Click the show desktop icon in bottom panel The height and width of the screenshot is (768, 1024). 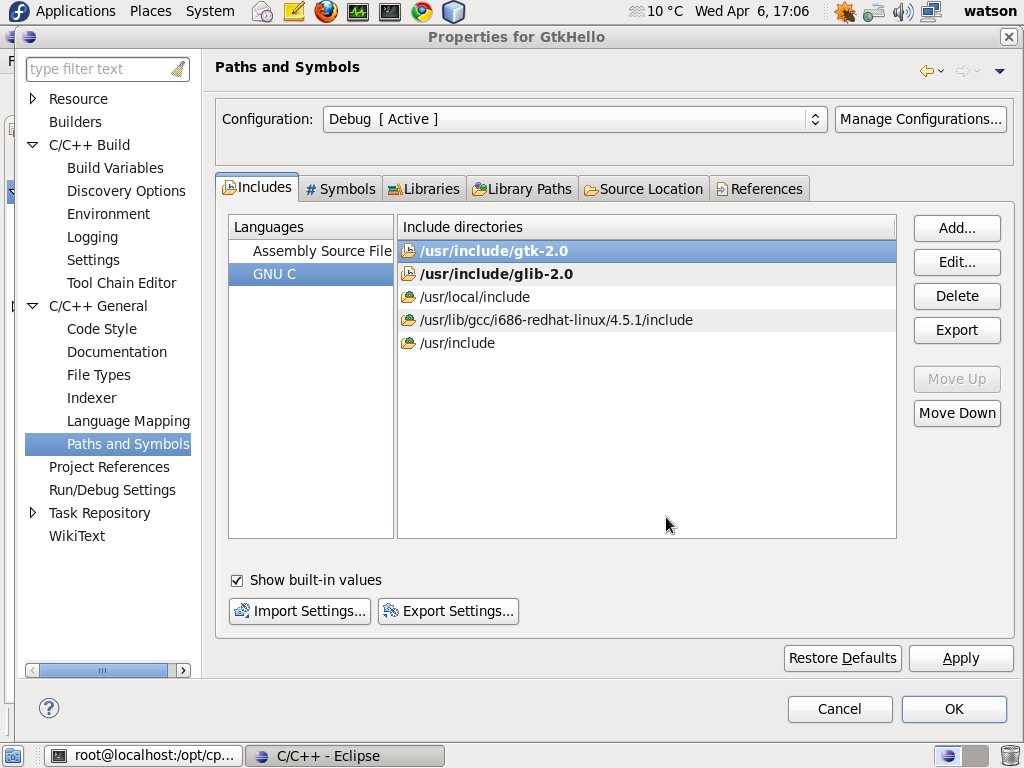coord(13,756)
